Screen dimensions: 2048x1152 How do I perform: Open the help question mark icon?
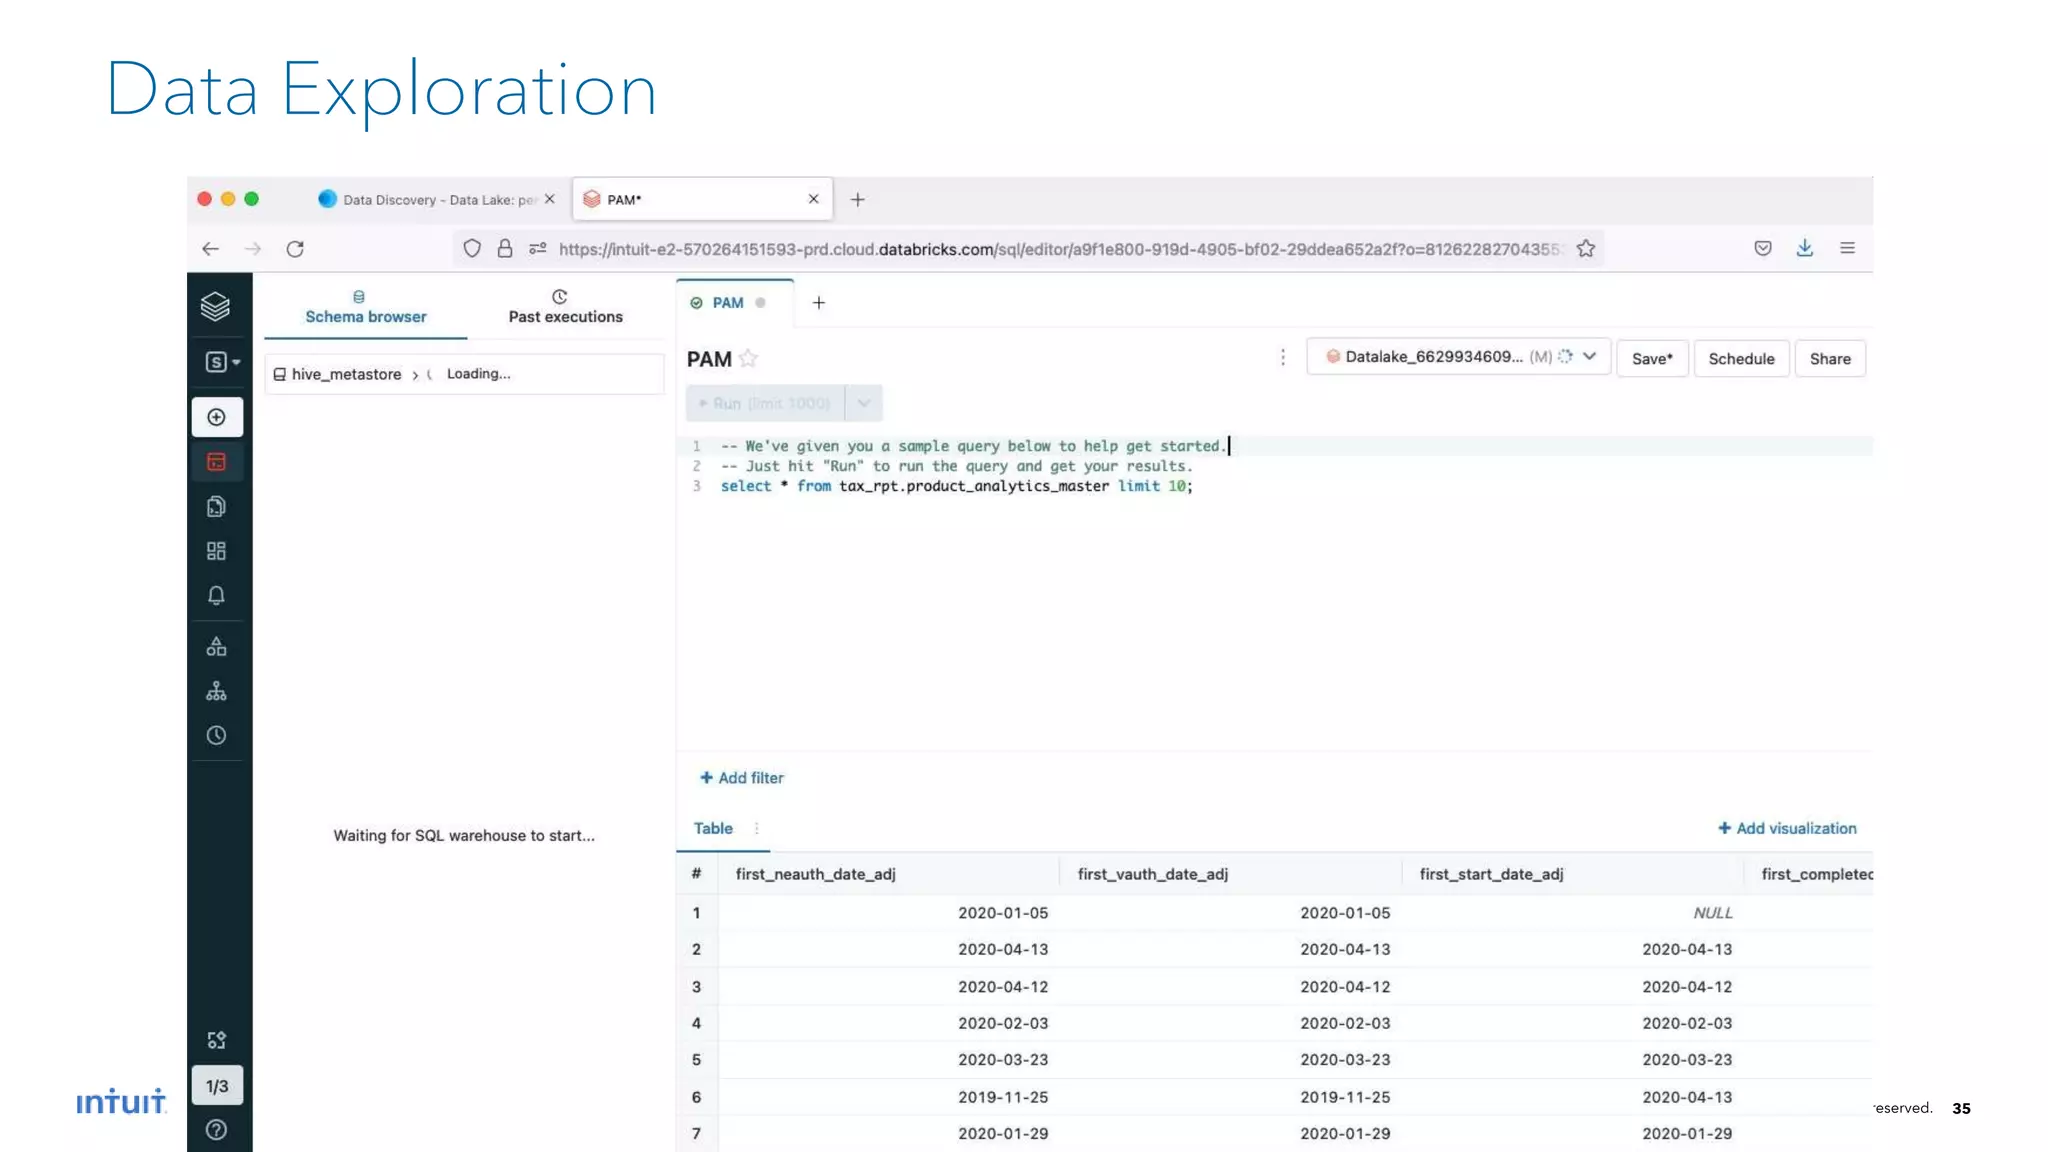[x=216, y=1130]
